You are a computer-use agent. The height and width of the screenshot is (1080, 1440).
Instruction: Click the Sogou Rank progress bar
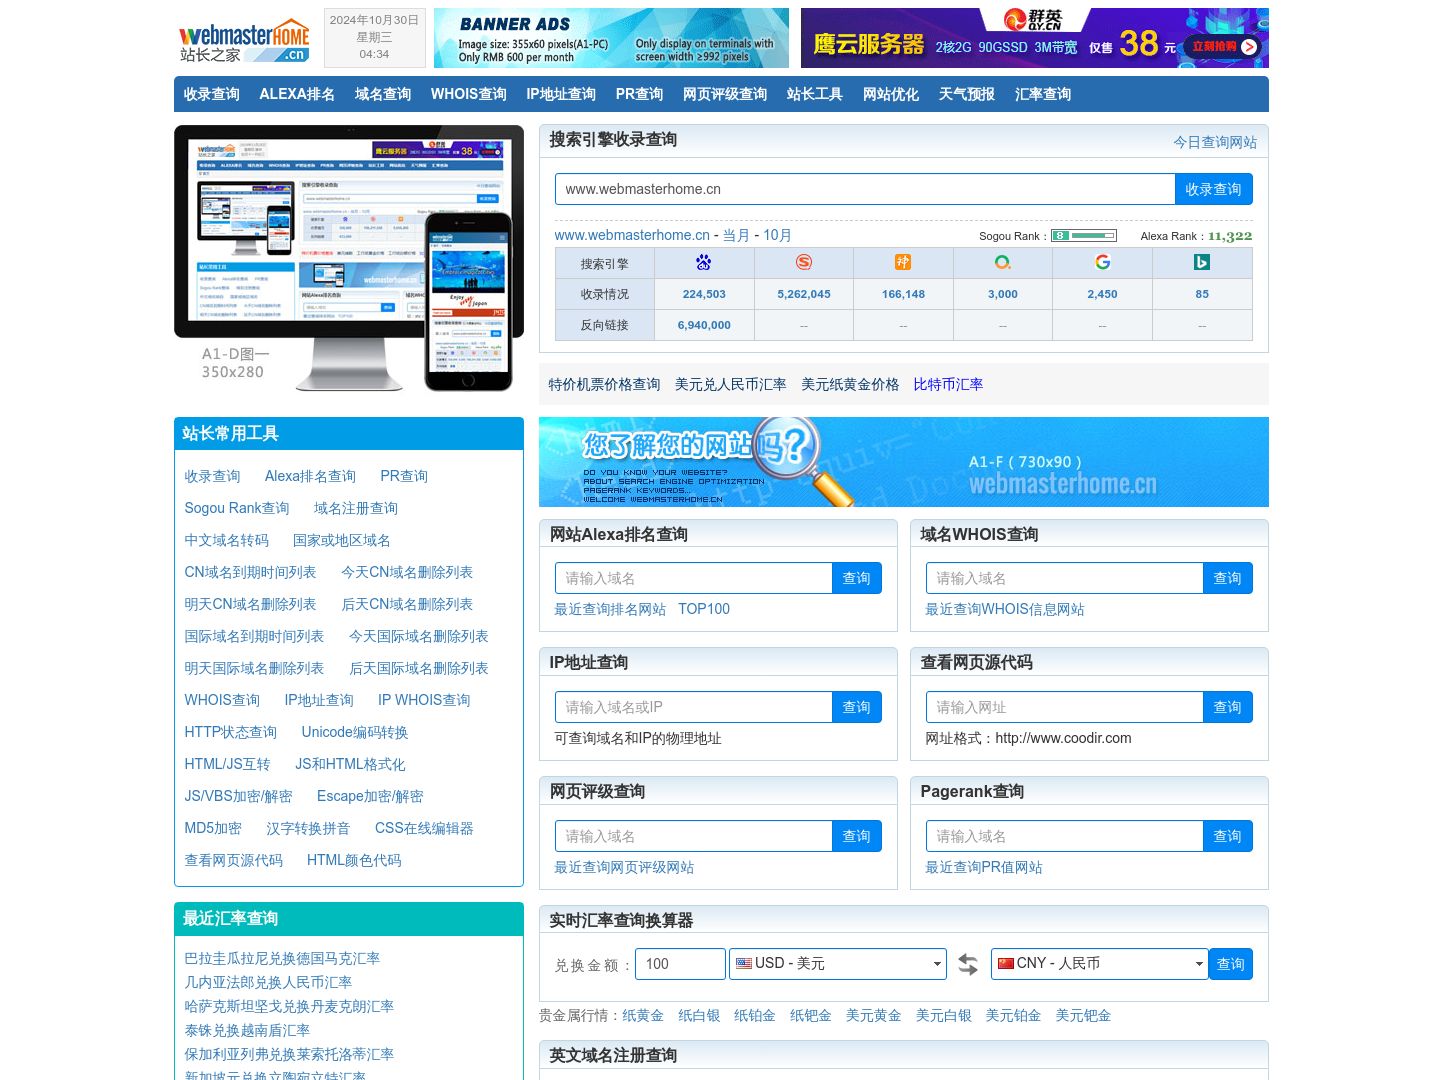coord(1083,236)
